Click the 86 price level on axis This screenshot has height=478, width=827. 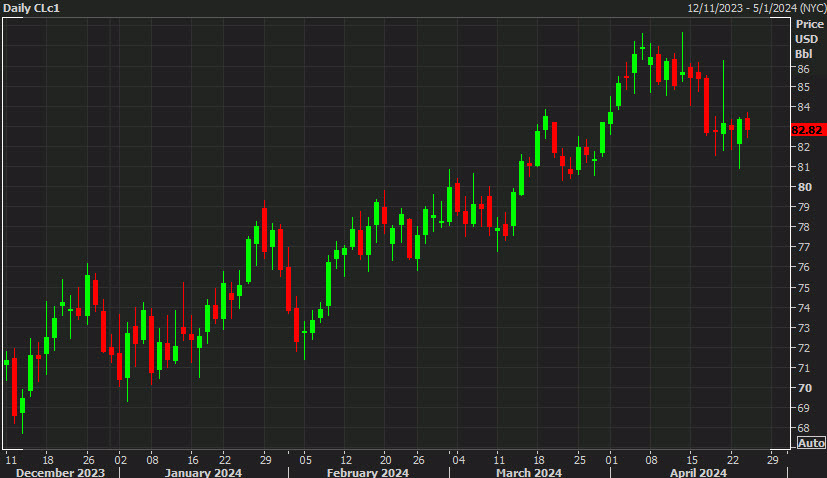[x=802, y=69]
